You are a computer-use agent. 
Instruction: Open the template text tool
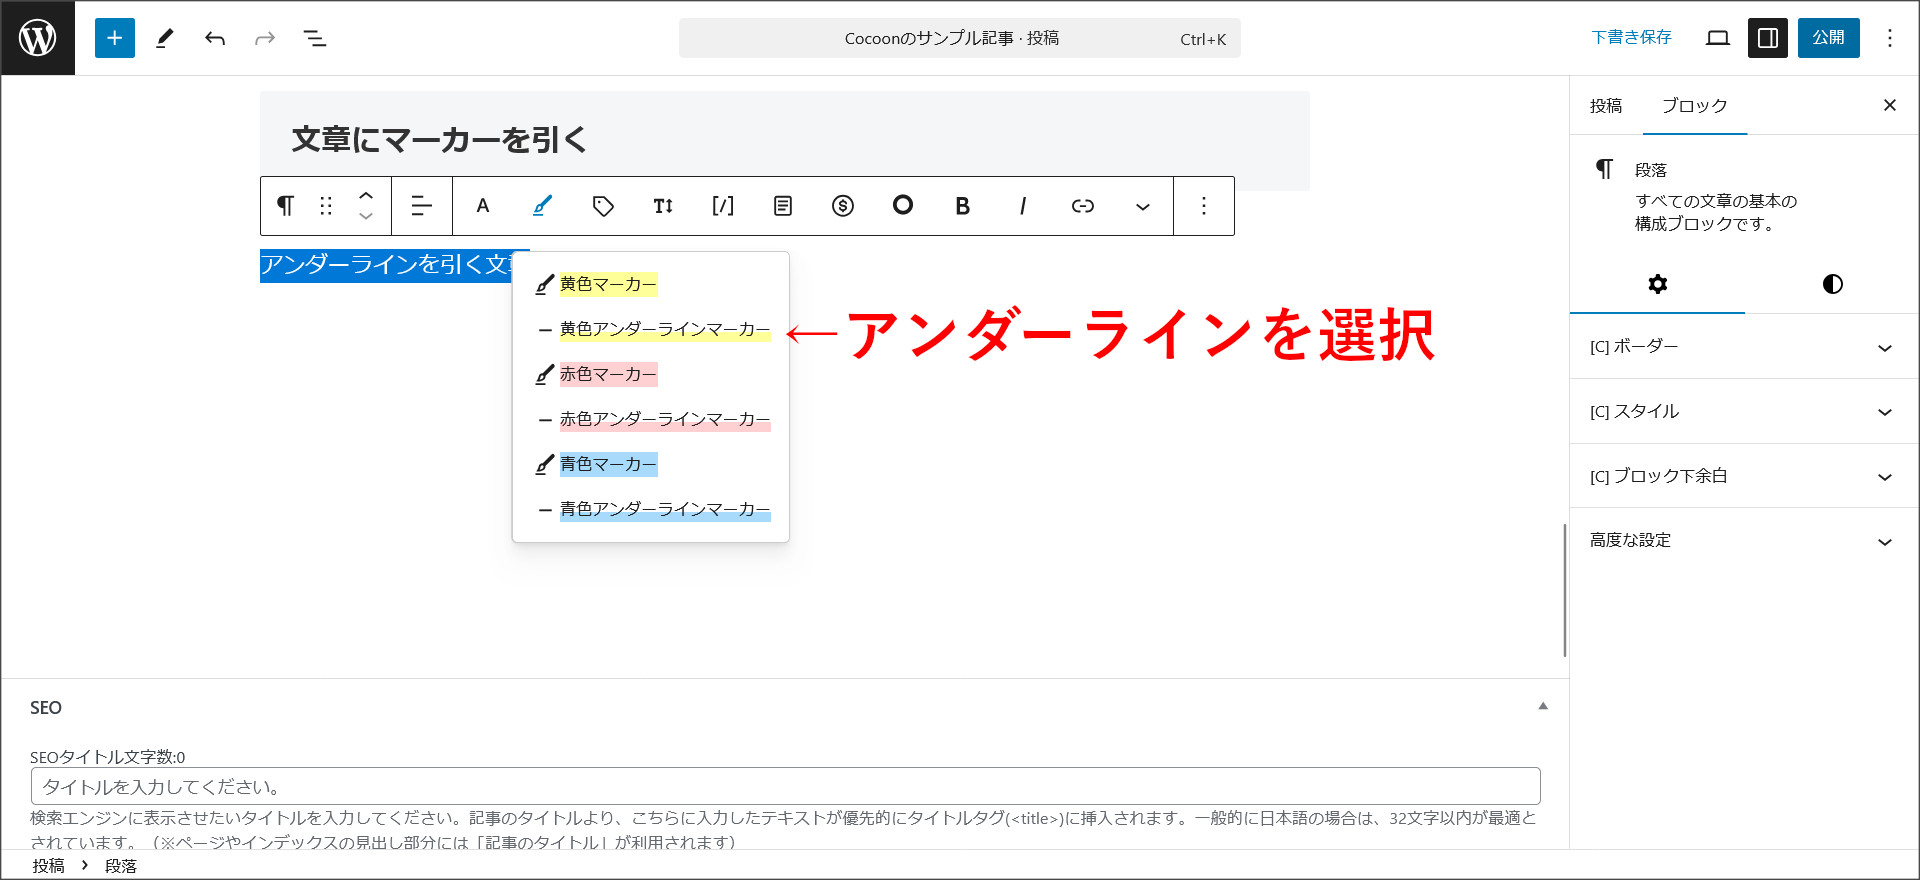(x=783, y=206)
